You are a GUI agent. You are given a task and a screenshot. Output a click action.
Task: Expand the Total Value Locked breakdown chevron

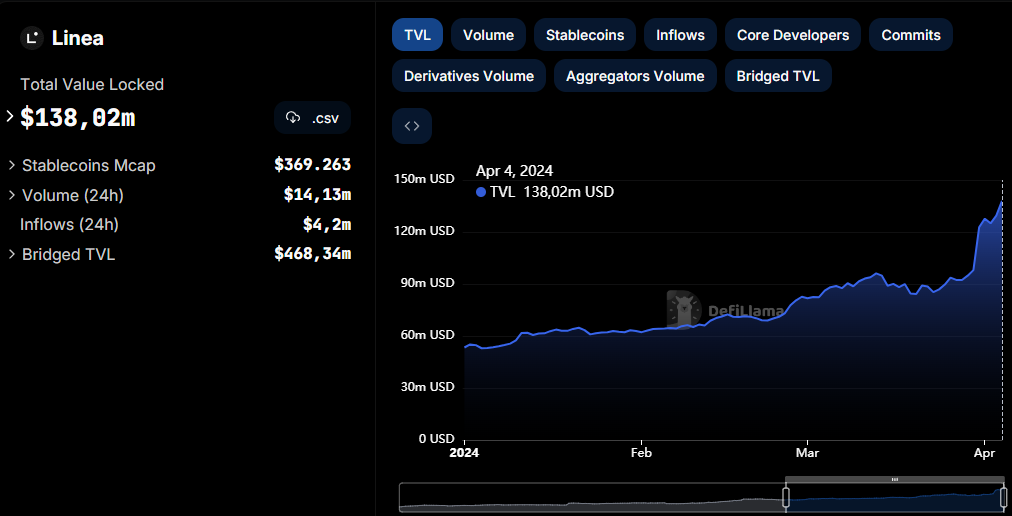(x=10, y=117)
